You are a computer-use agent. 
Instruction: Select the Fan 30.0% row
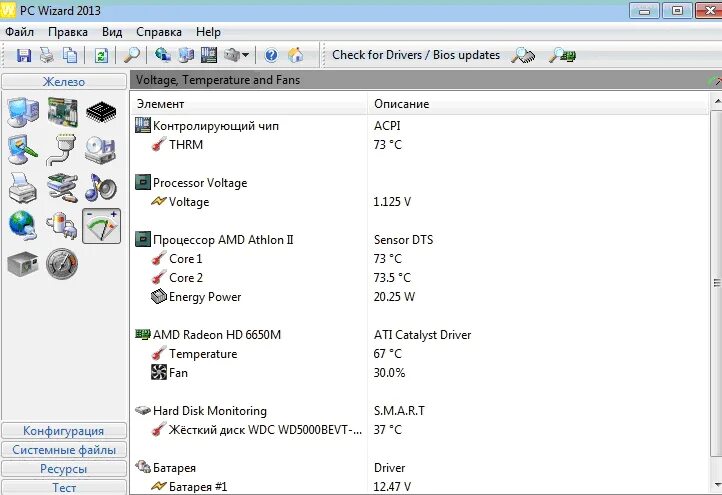[420, 373]
